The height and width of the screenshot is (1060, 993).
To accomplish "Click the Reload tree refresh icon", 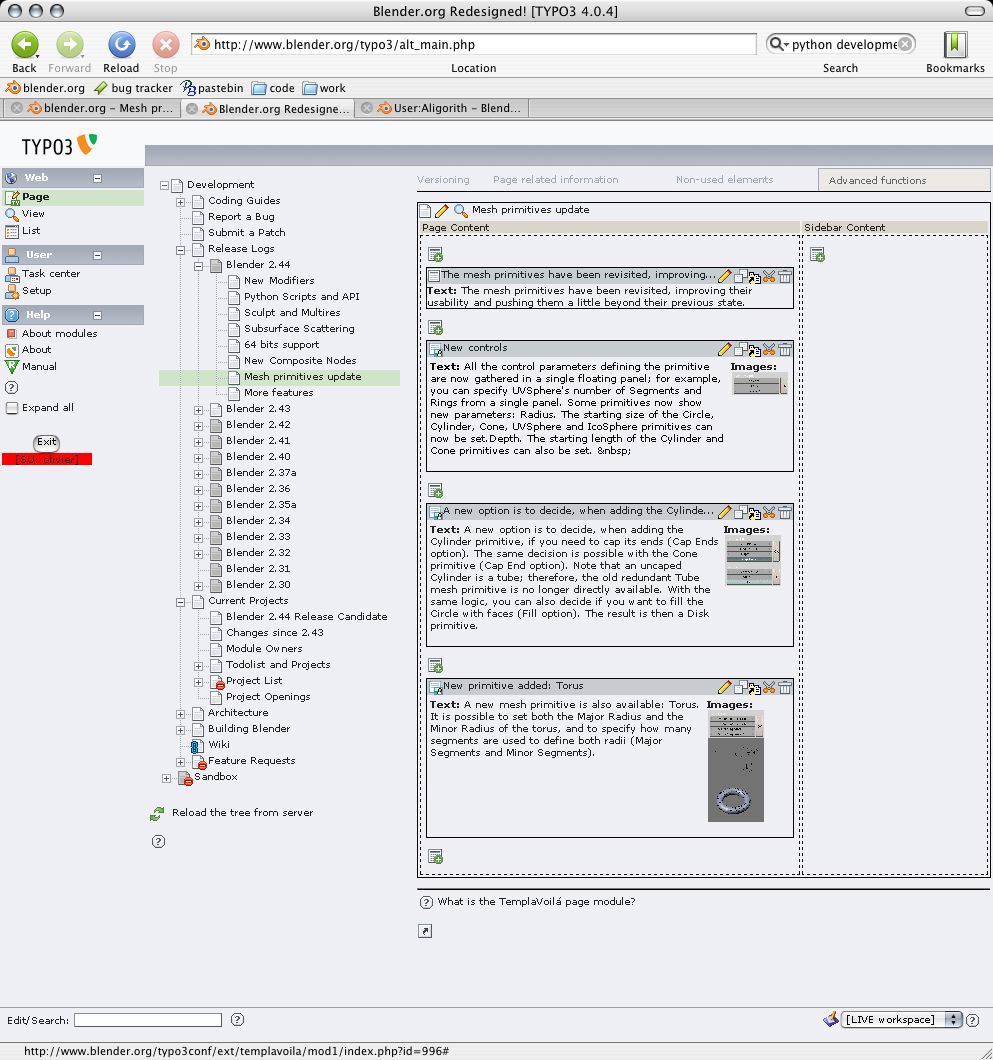I will [x=158, y=814].
